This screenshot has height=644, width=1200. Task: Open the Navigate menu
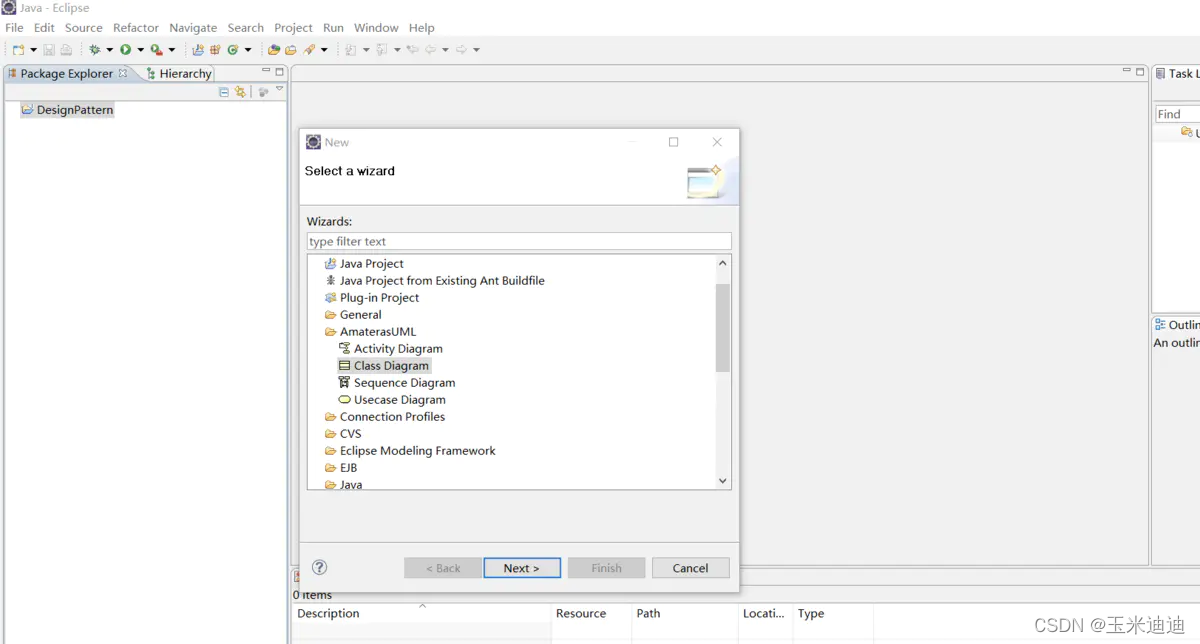tap(193, 28)
